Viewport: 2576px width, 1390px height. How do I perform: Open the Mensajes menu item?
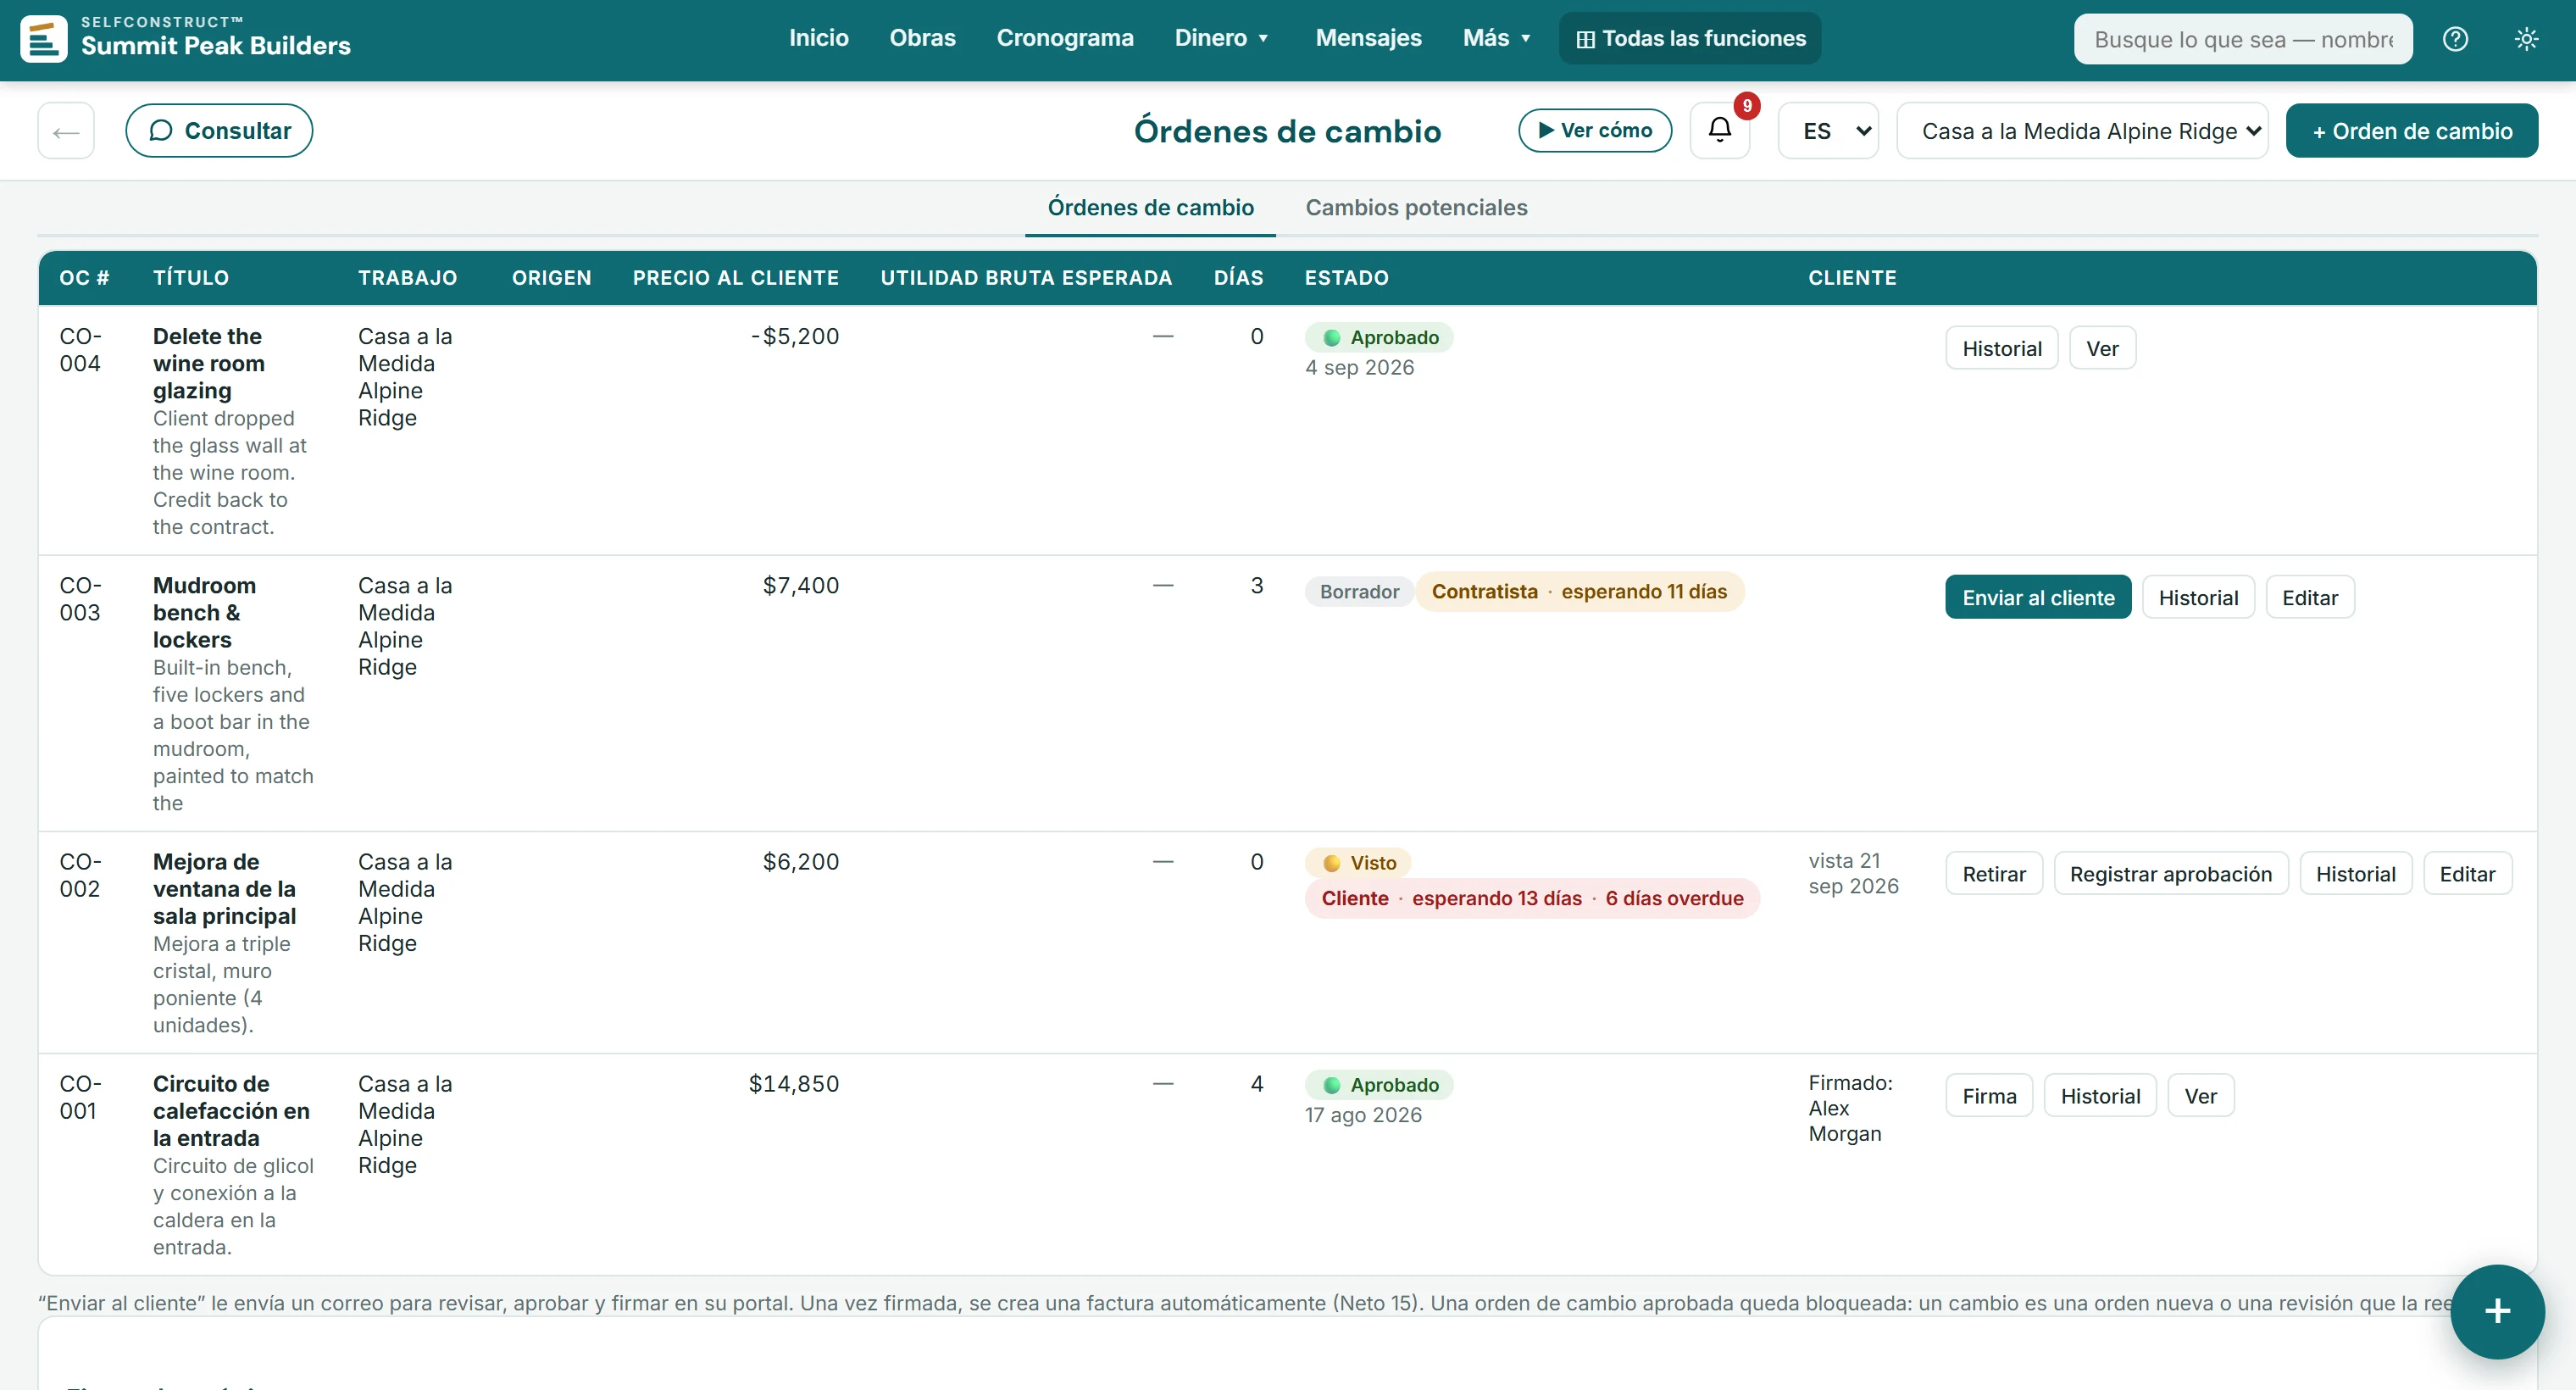1368,38
